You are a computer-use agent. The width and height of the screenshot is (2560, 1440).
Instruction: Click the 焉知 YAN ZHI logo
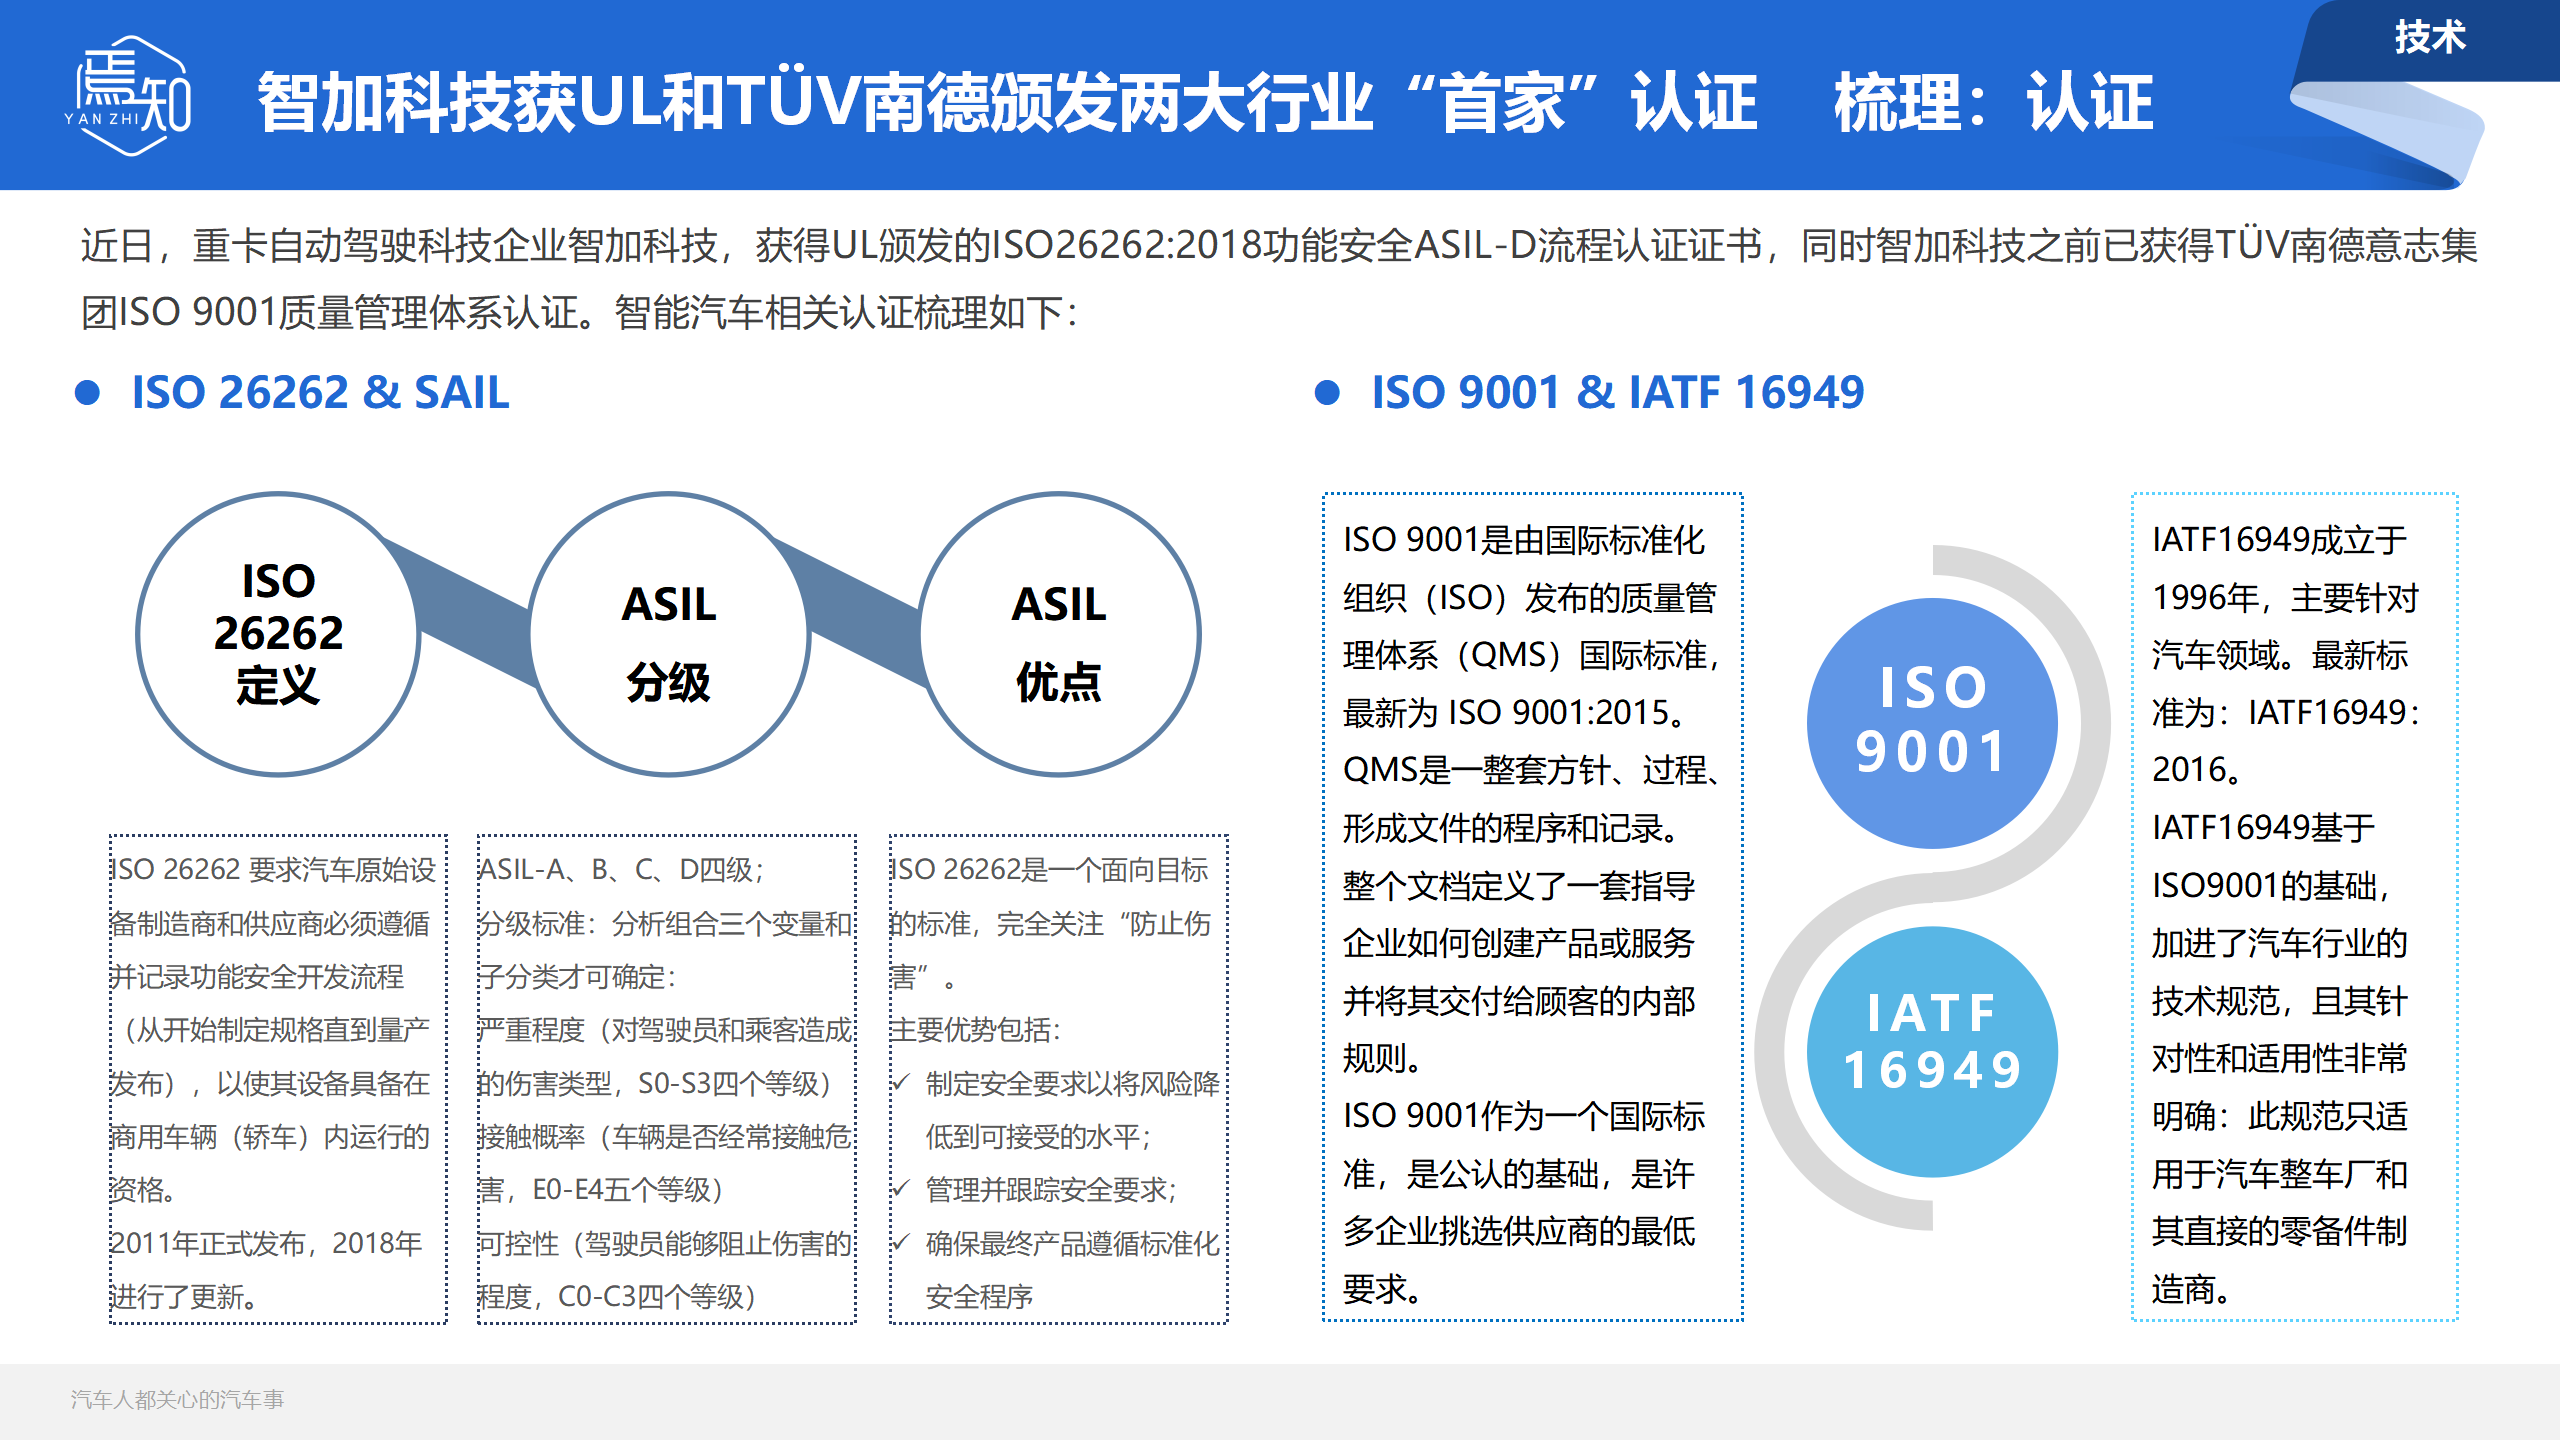pos(129,96)
